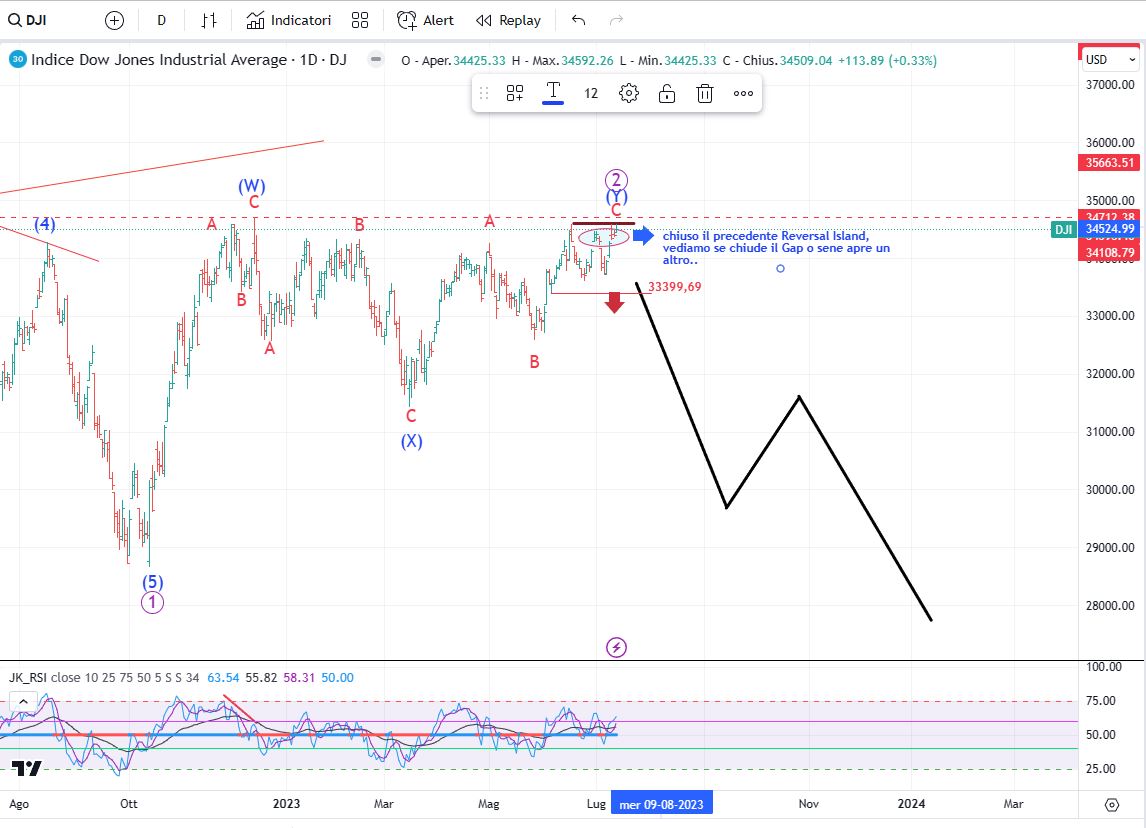Click the green DJI price label

tap(1063, 229)
